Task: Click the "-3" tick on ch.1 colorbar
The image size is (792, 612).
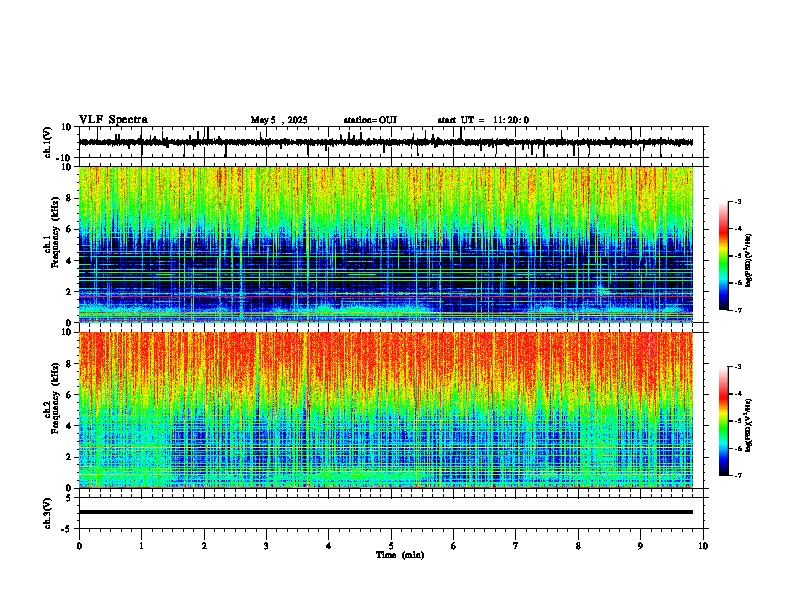Action: (738, 201)
